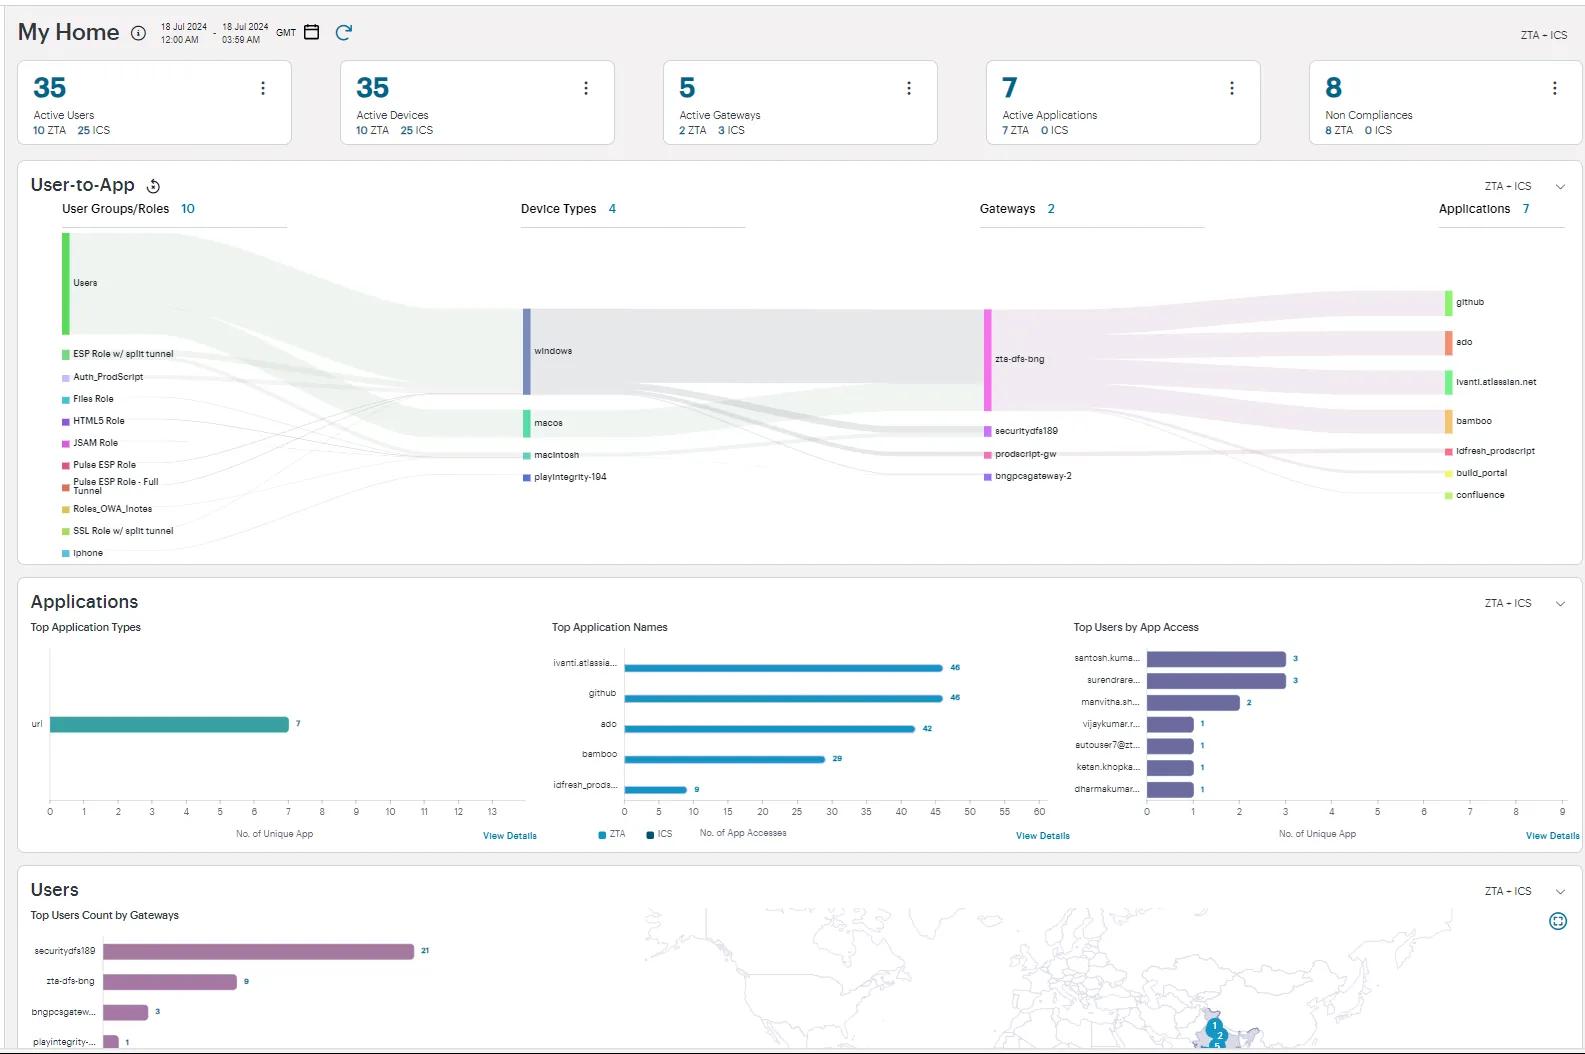Click the ESP Role w/ split tunnel entry

123,354
